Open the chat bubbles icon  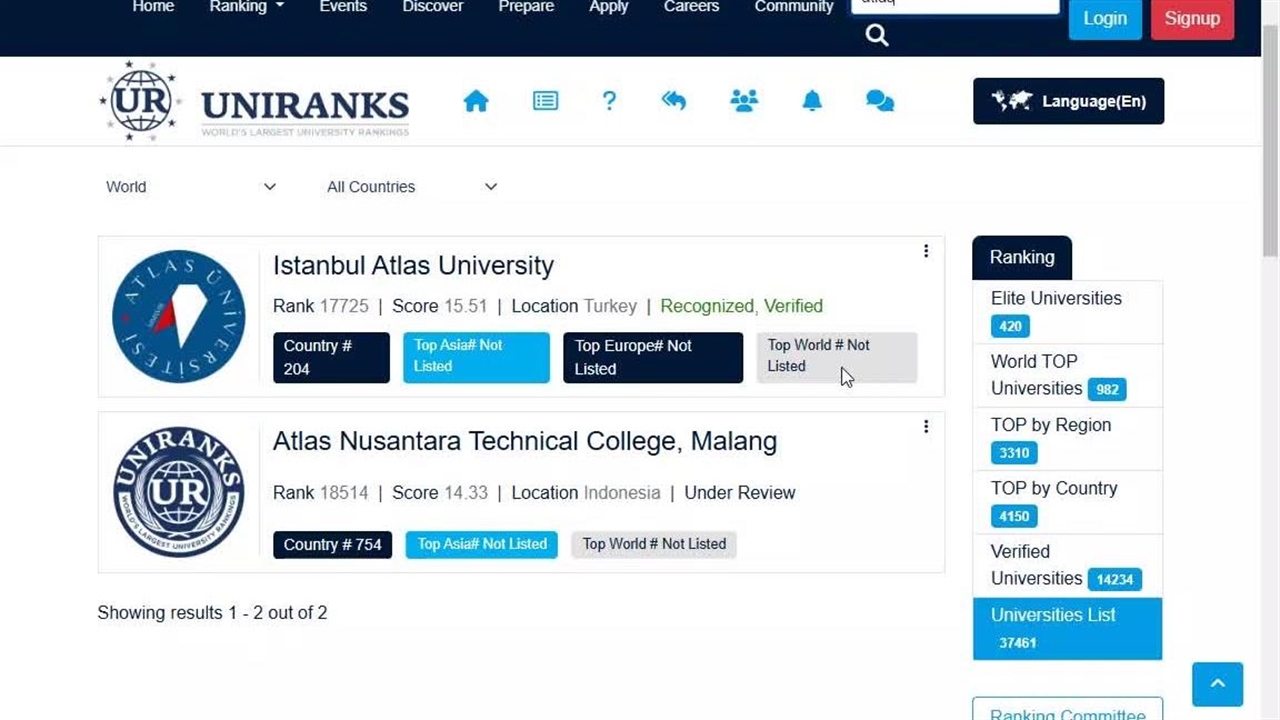[x=880, y=101]
